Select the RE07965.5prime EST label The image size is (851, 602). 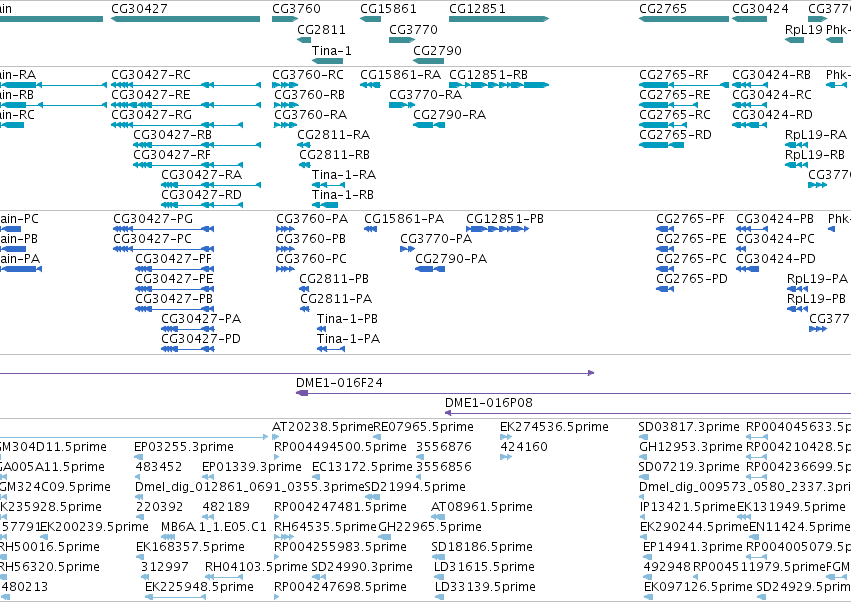coord(423,427)
